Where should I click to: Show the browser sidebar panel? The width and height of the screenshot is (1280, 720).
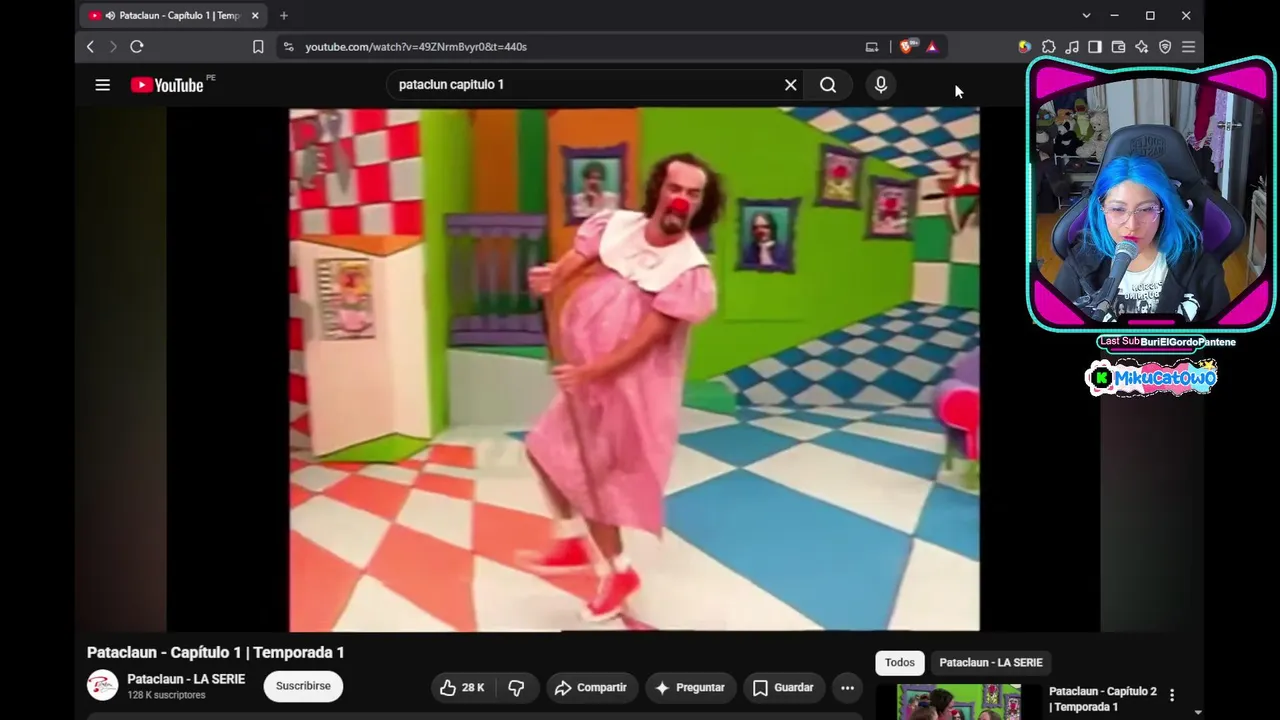[x=1095, y=47]
